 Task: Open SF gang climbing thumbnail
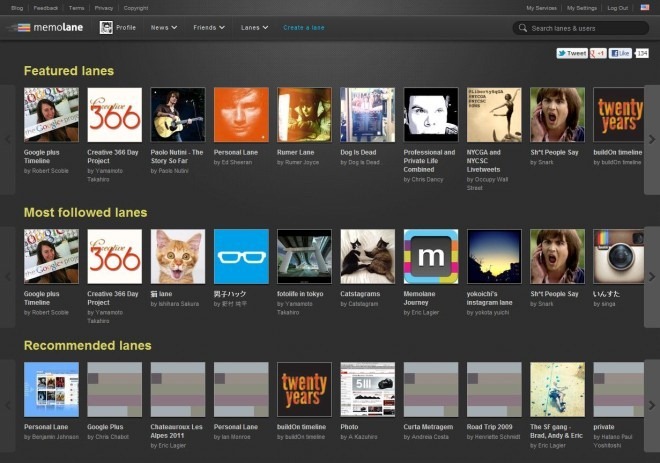pos(558,389)
